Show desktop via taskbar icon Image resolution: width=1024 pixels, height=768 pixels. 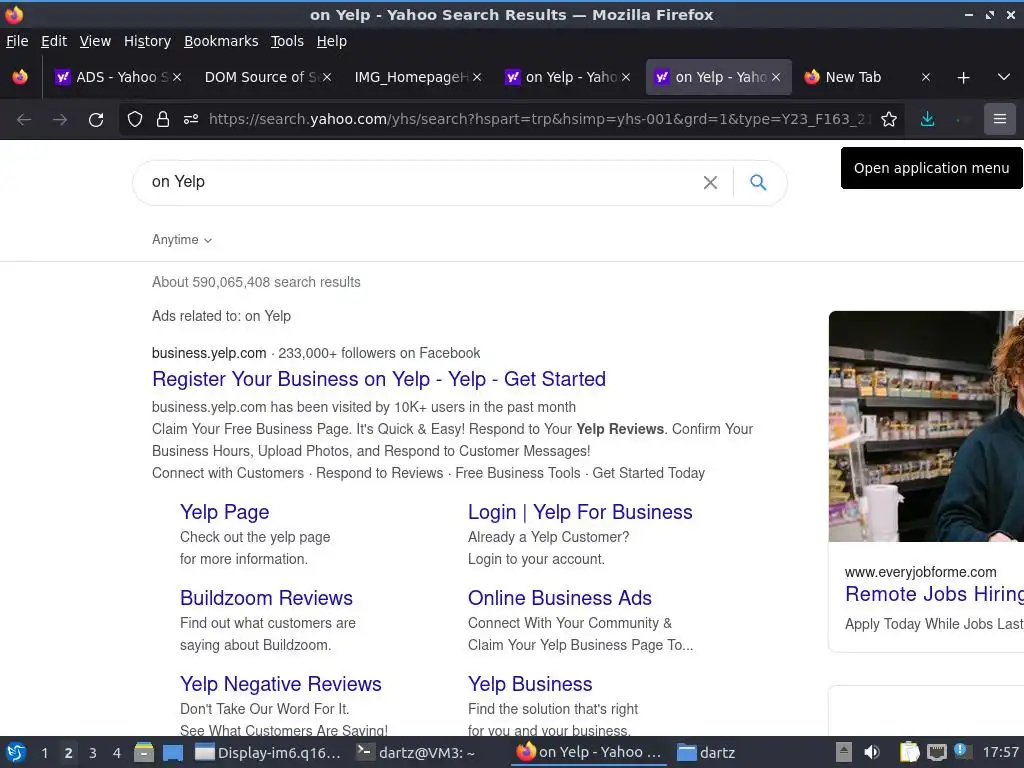pyautogui.click(x=172, y=752)
